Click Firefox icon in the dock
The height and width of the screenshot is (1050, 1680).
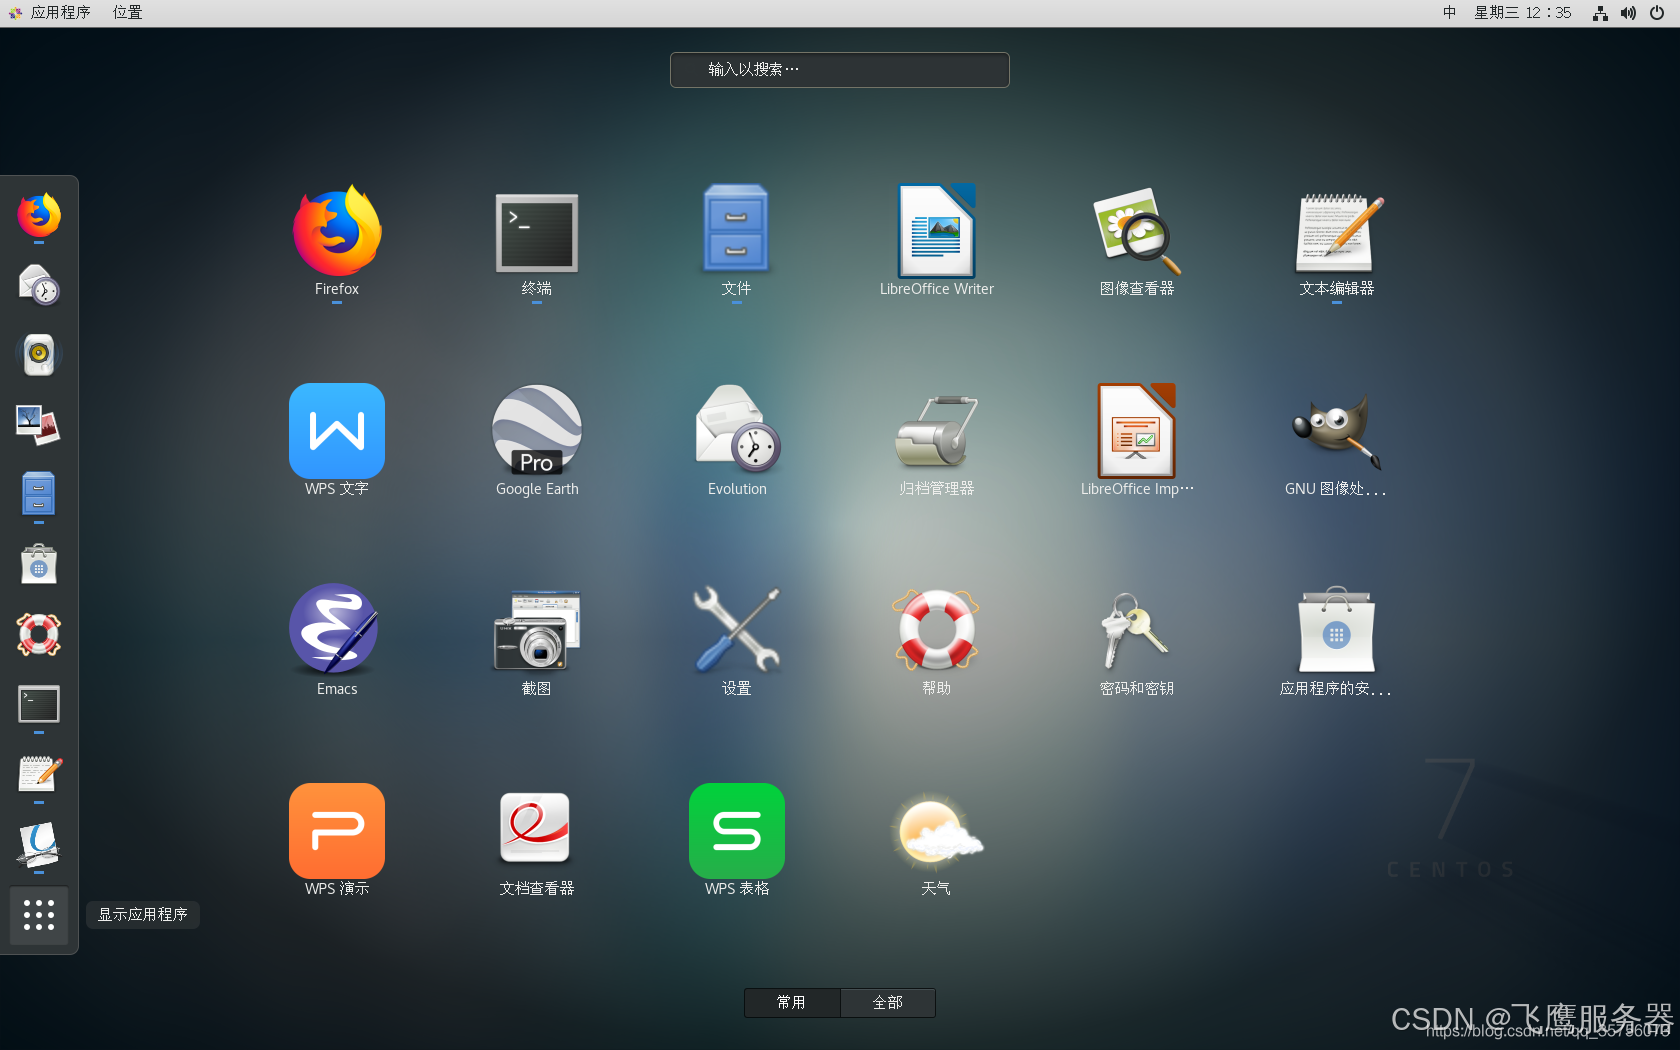click(x=39, y=215)
